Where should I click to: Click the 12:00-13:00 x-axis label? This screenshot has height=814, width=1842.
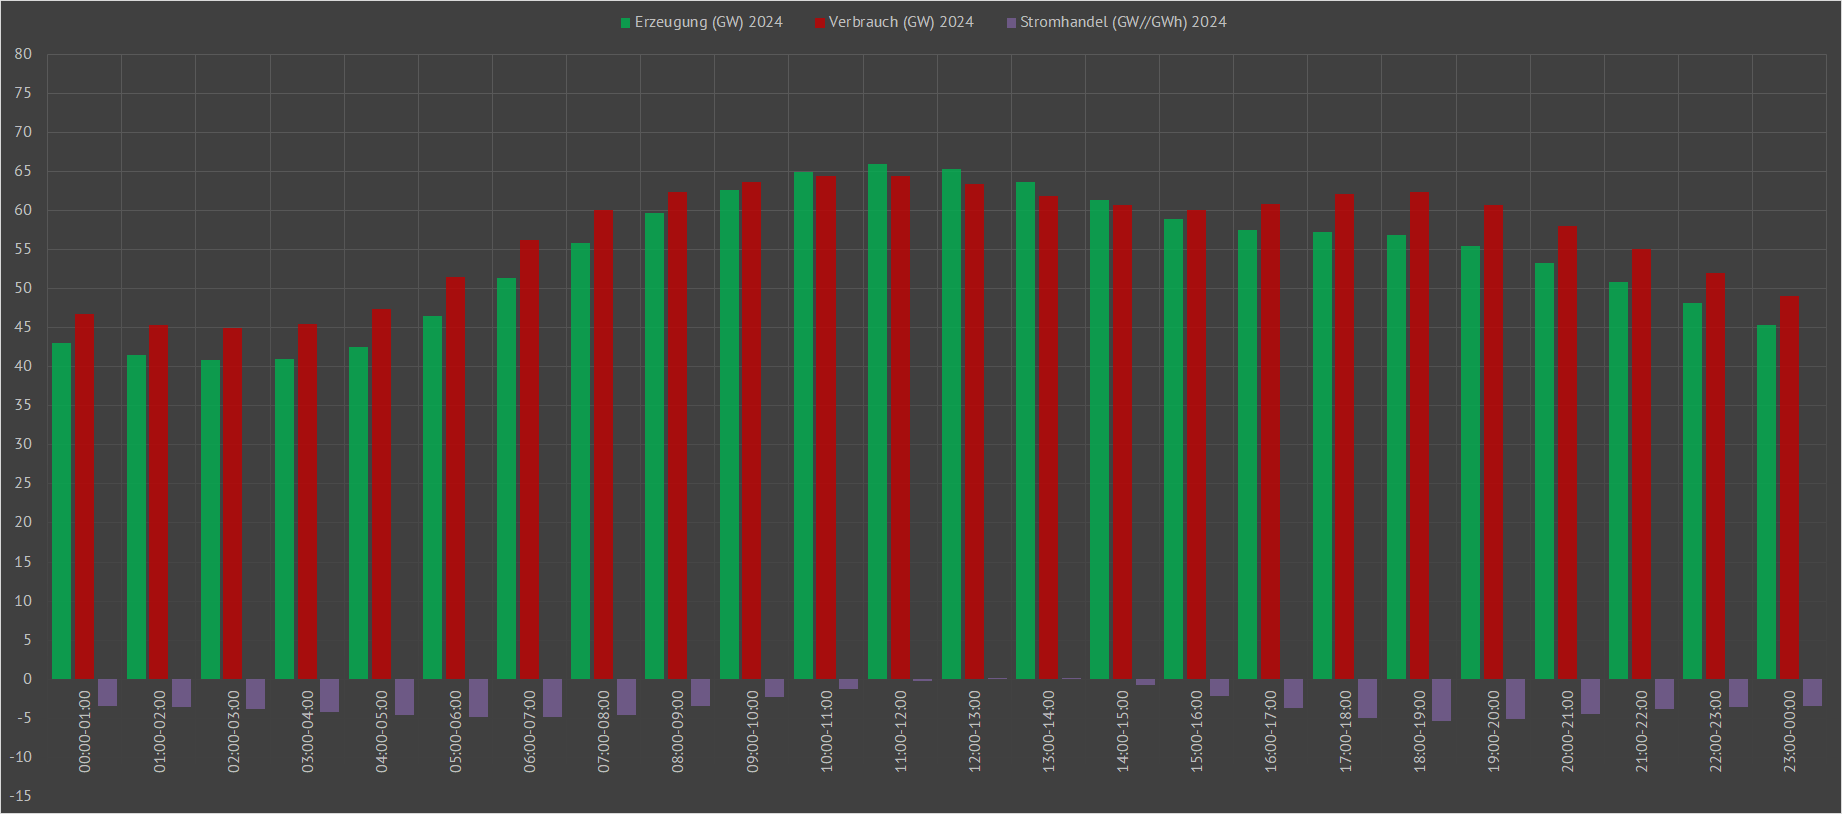[x=975, y=731]
